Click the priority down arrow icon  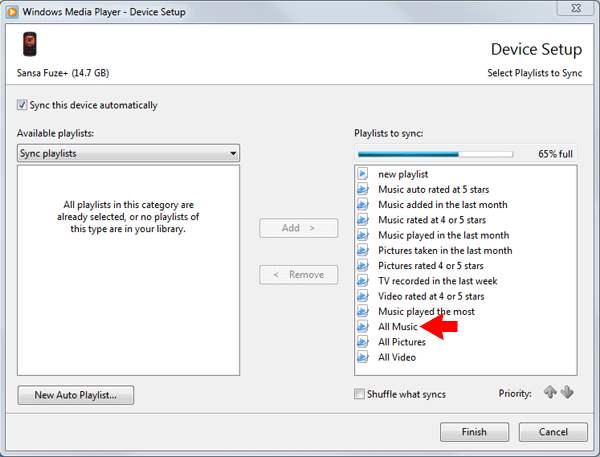567,393
